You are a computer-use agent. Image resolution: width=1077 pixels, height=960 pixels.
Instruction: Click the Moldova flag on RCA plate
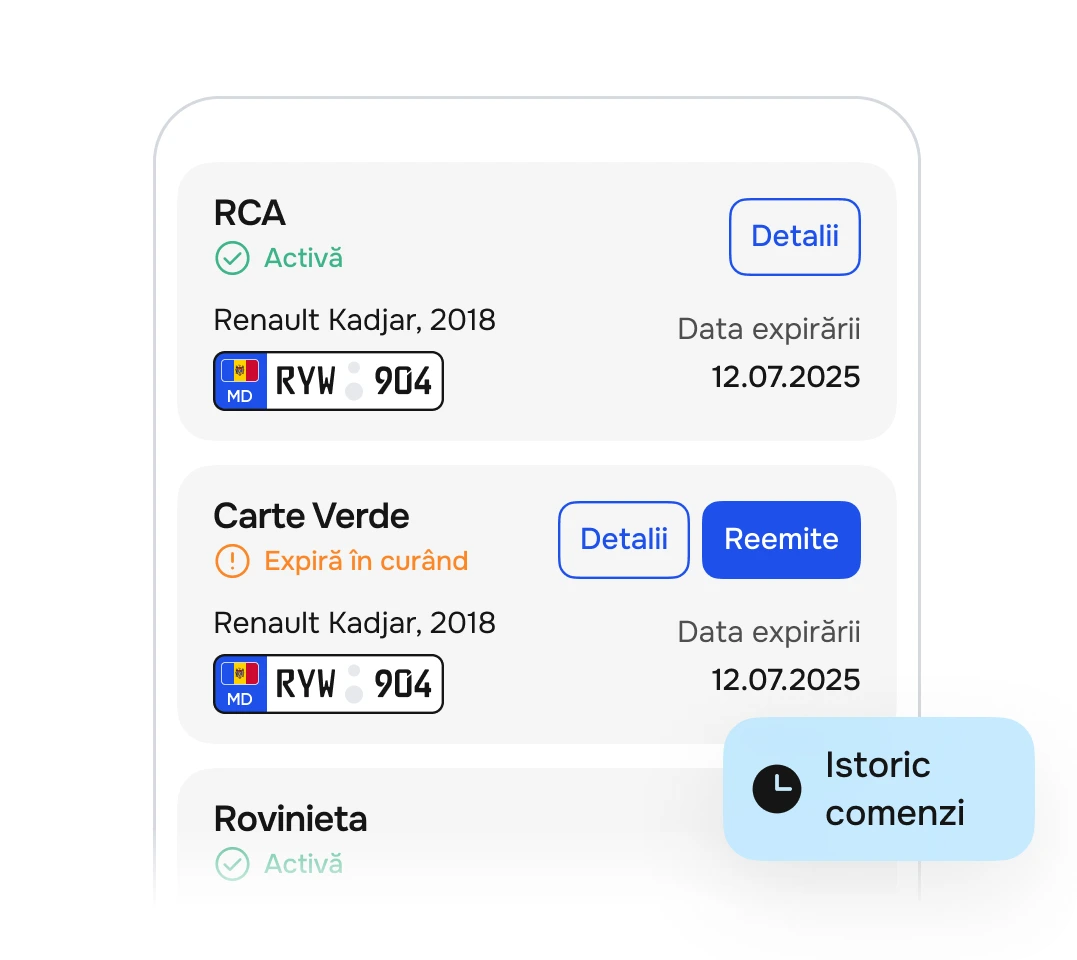[240, 372]
